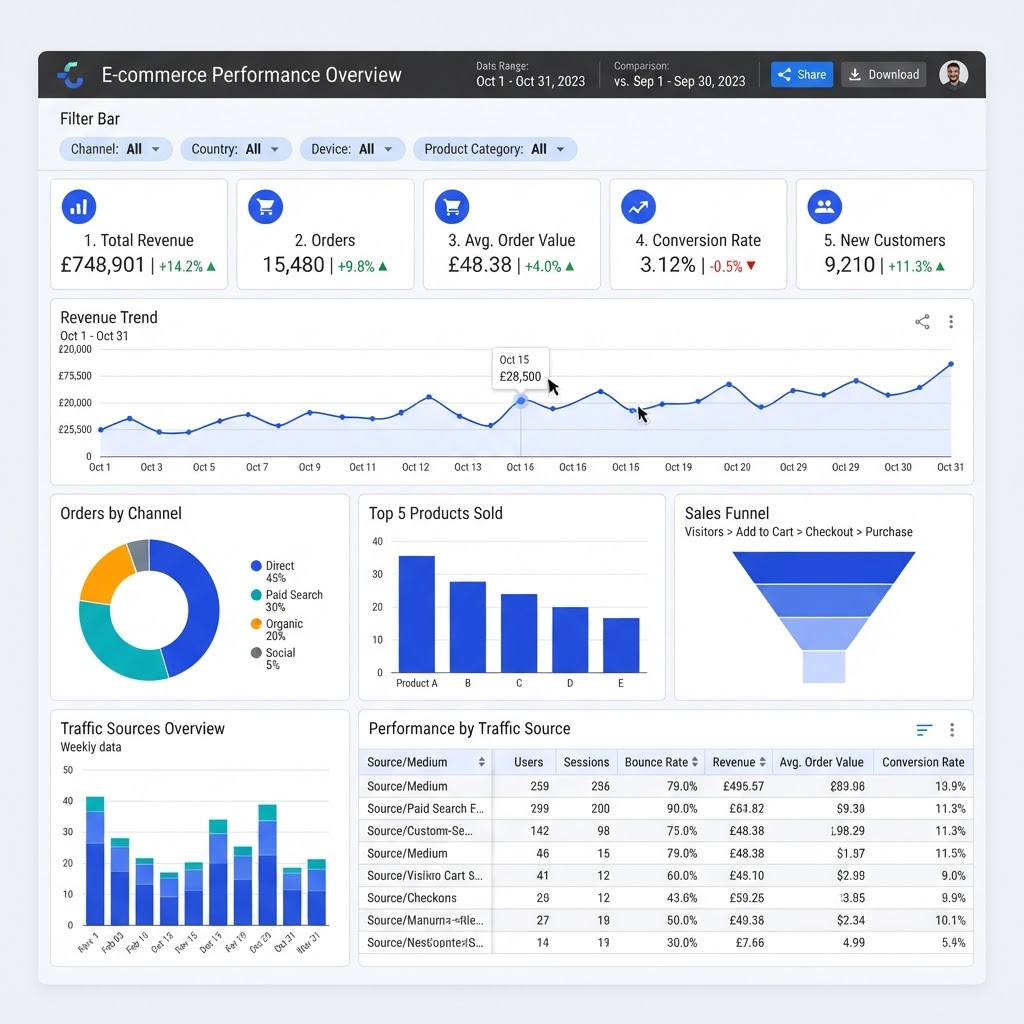Click the Download button
Image resolution: width=1024 pixels, height=1024 pixels.
pos(884,74)
